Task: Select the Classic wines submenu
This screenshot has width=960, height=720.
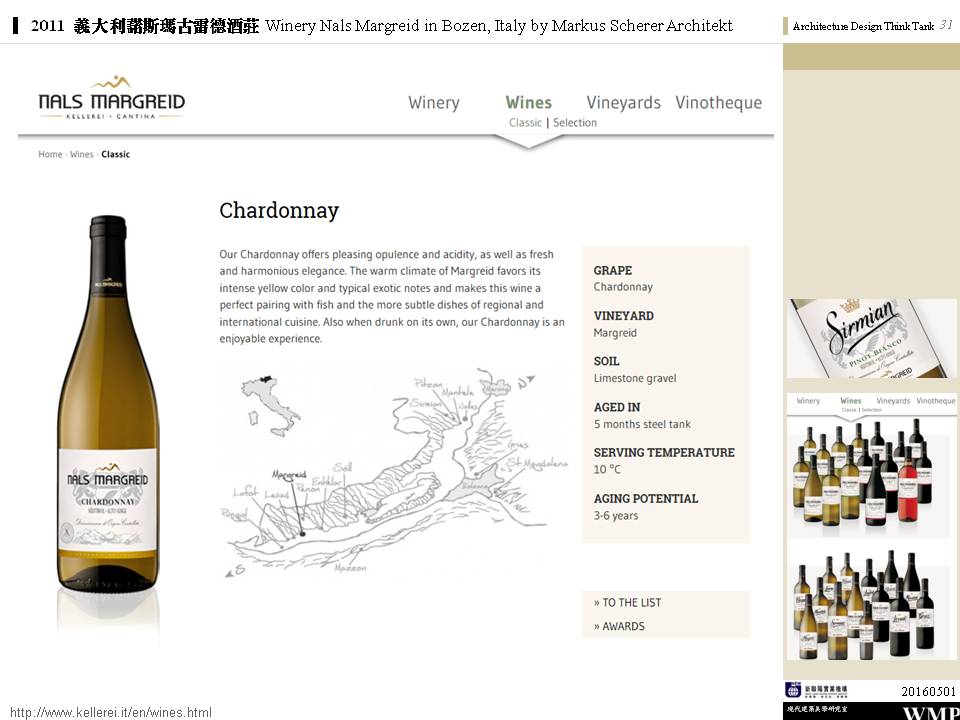Action: tap(525, 122)
